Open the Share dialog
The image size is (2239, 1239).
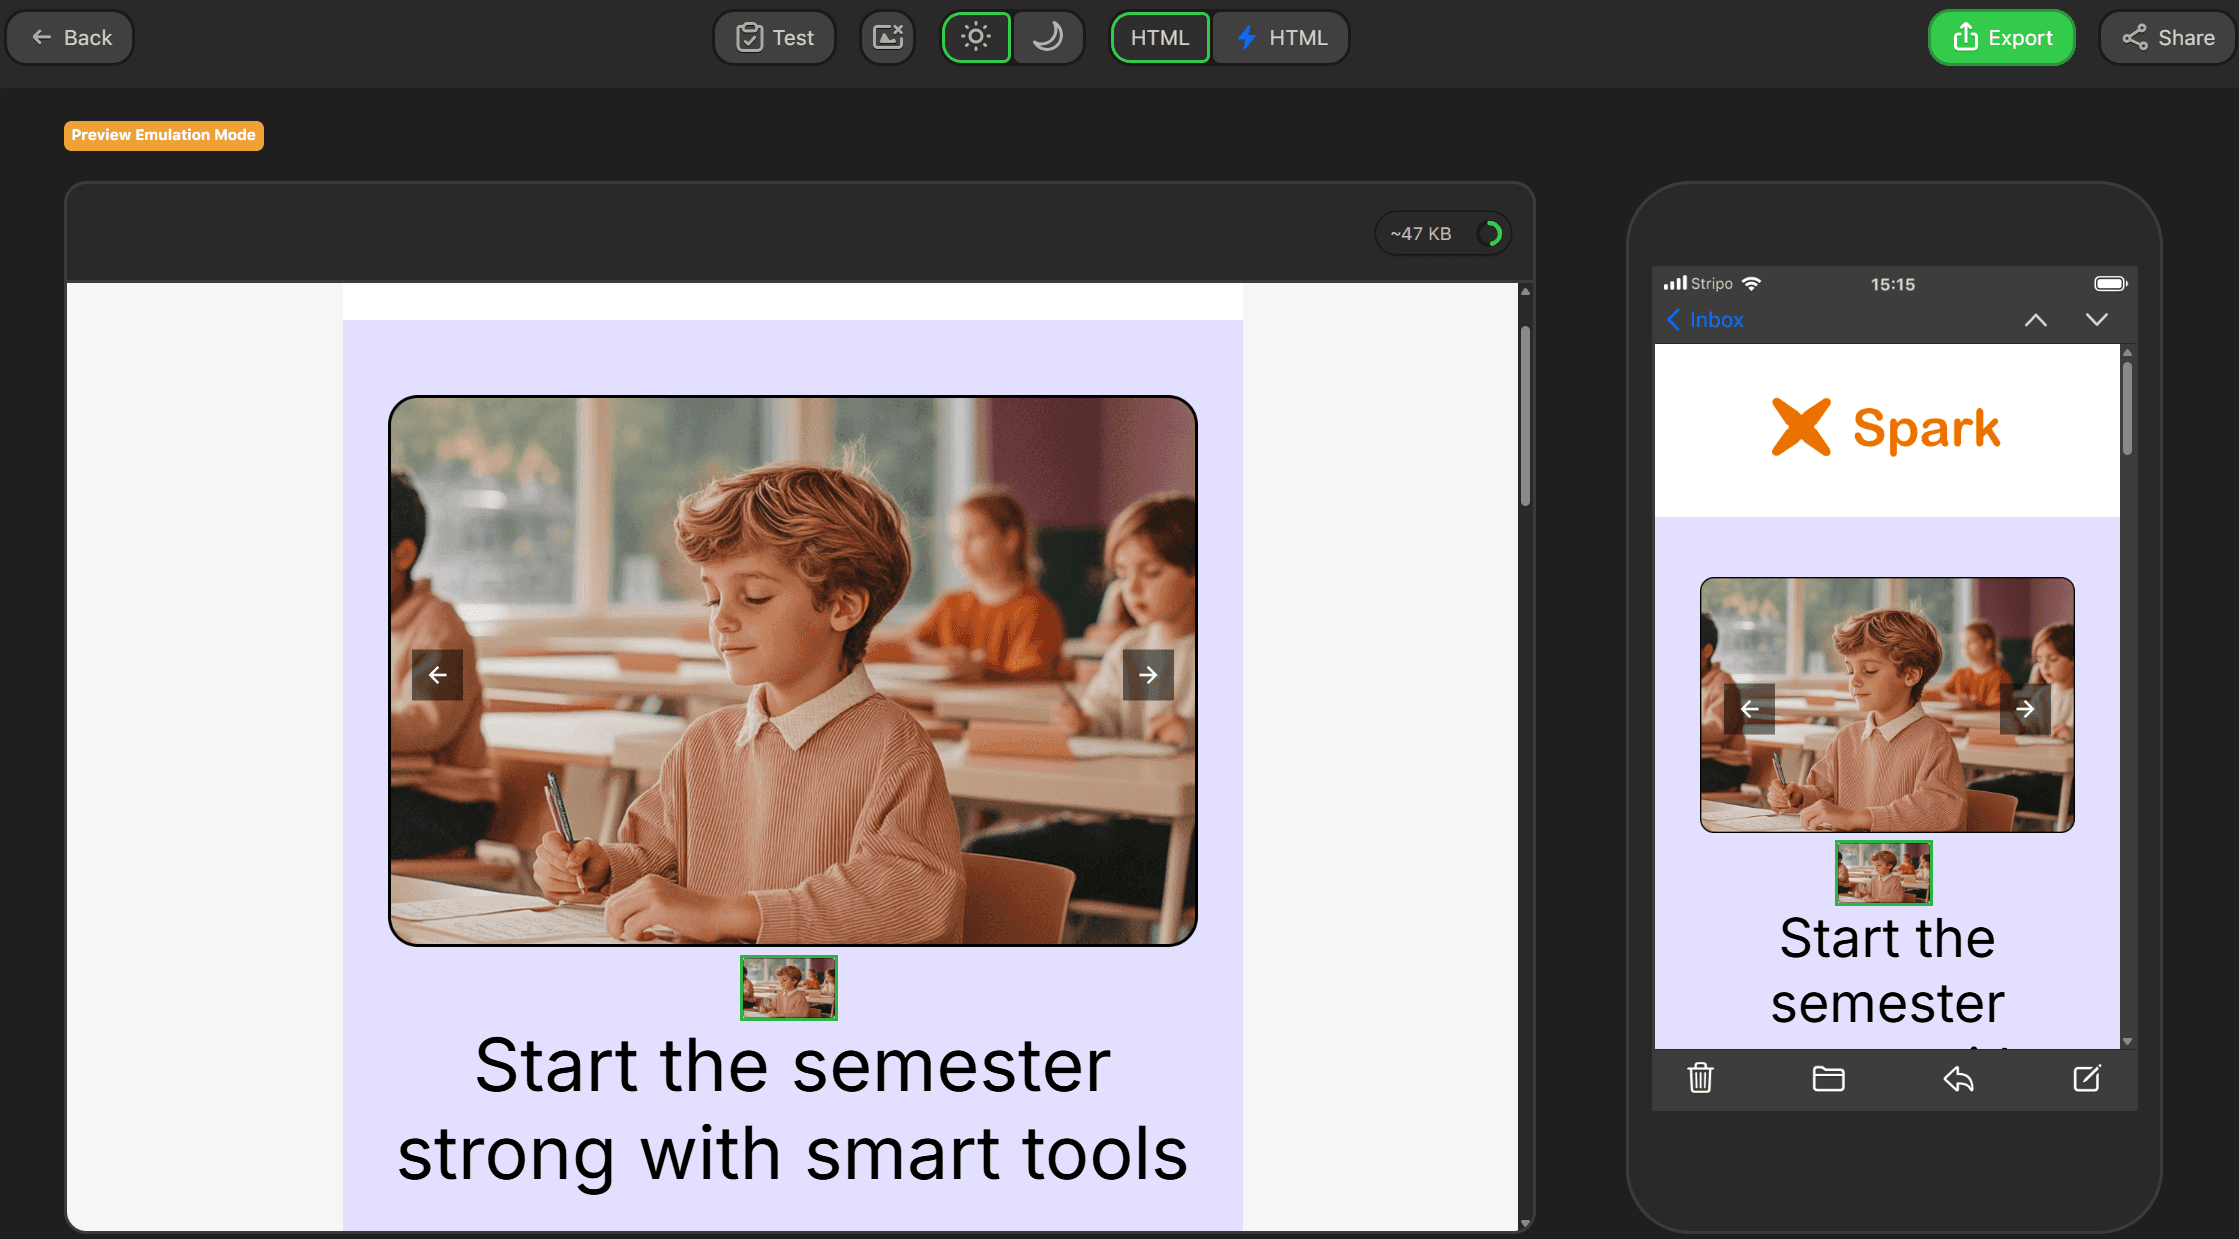pos(2166,37)
